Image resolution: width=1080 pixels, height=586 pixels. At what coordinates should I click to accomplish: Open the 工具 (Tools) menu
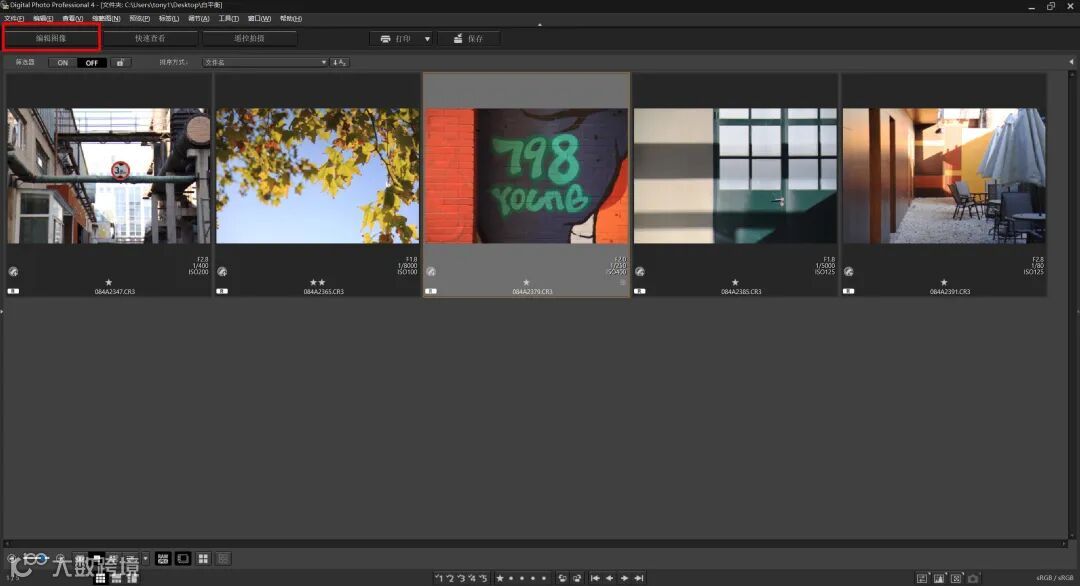click(228, 18)
